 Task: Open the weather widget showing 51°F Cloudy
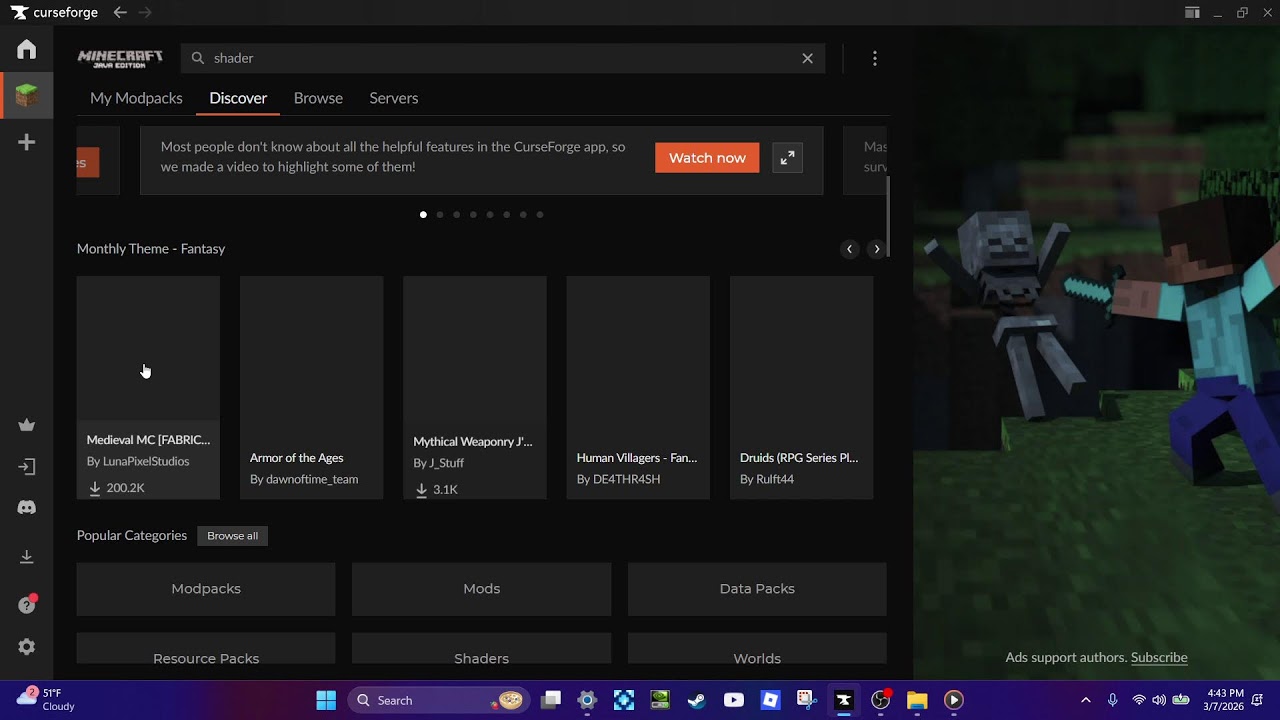(46, 699)
